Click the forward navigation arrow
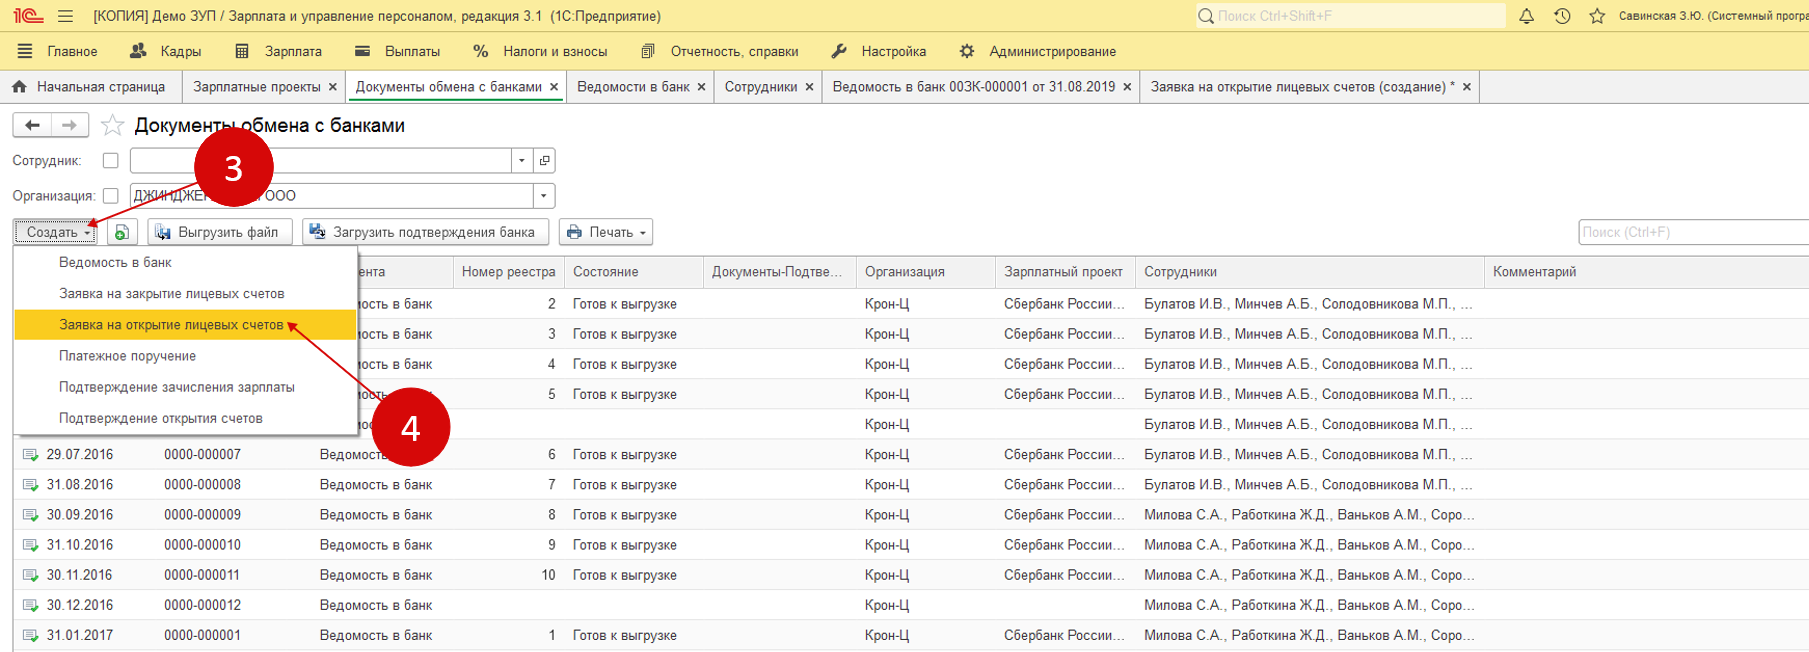1809x652 pixels. tap(69, 125)
